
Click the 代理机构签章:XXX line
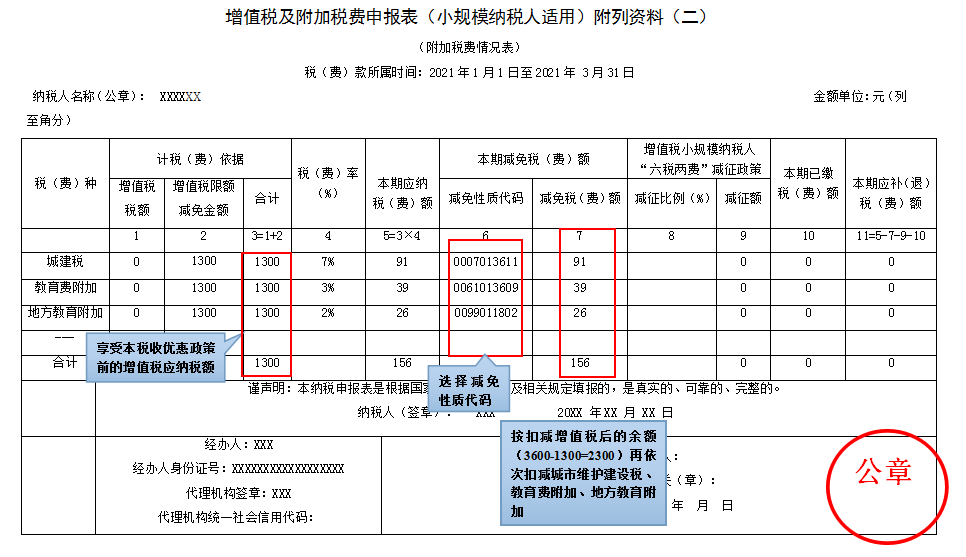click(238, 494)
